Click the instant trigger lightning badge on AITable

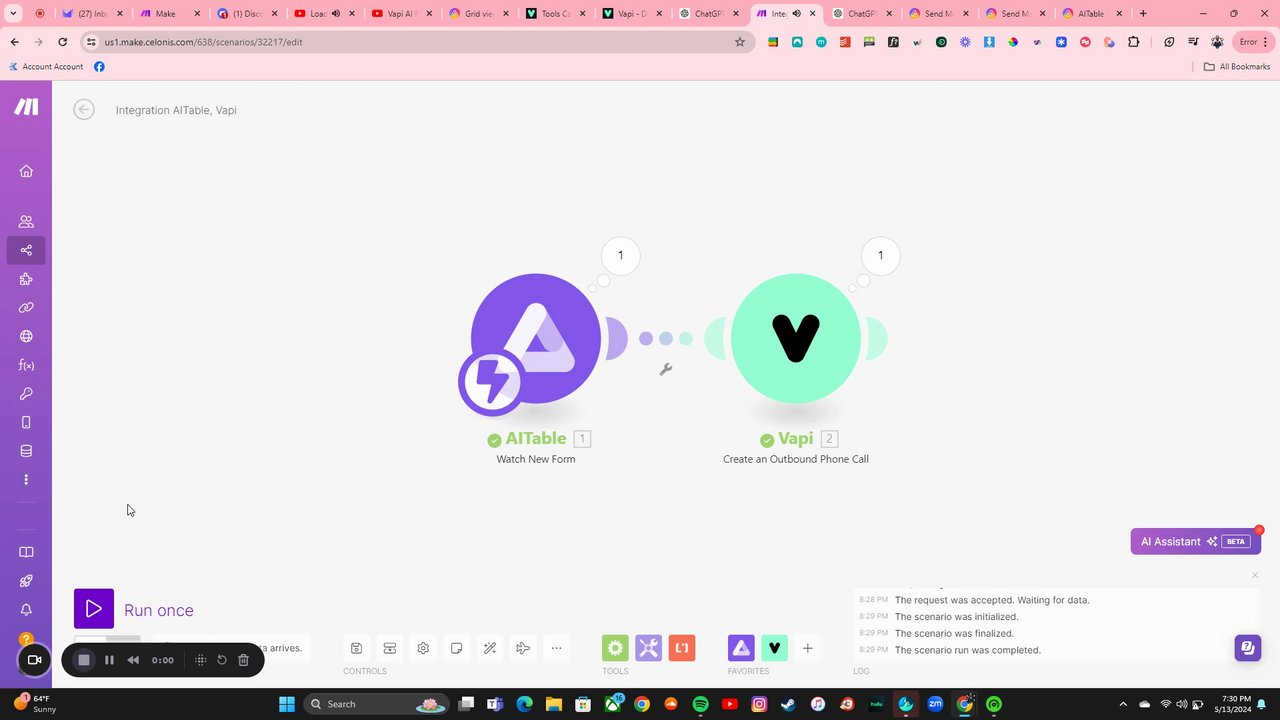click(491, 383)
